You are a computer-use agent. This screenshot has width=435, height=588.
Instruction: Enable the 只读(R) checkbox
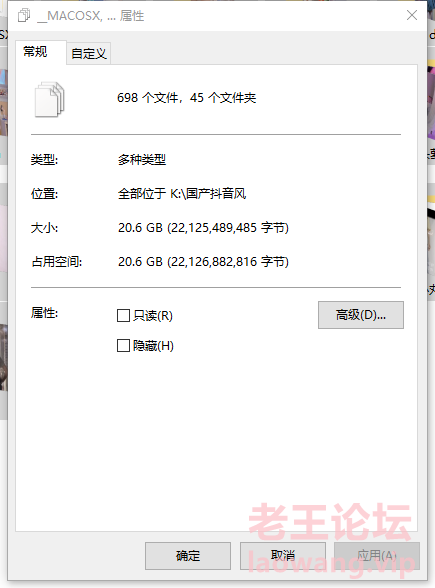coord(123,316)
